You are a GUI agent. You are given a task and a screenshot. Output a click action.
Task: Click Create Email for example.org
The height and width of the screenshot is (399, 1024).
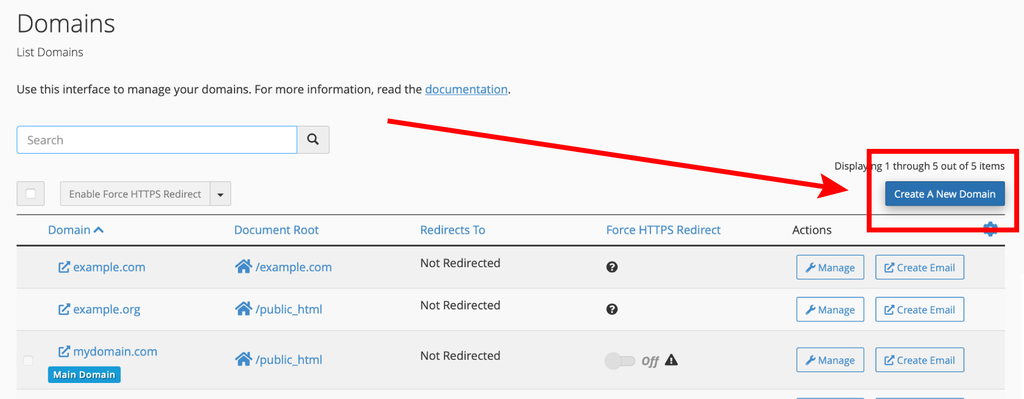920,310
